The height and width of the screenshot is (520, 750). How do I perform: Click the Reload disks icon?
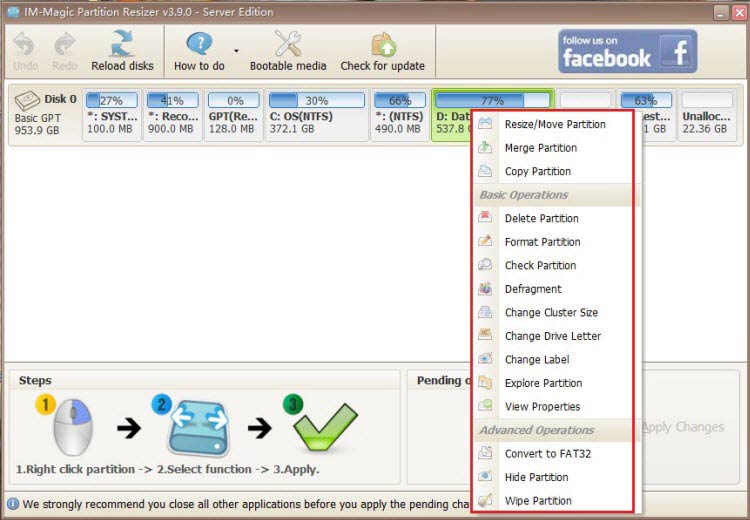pos(122,44)
